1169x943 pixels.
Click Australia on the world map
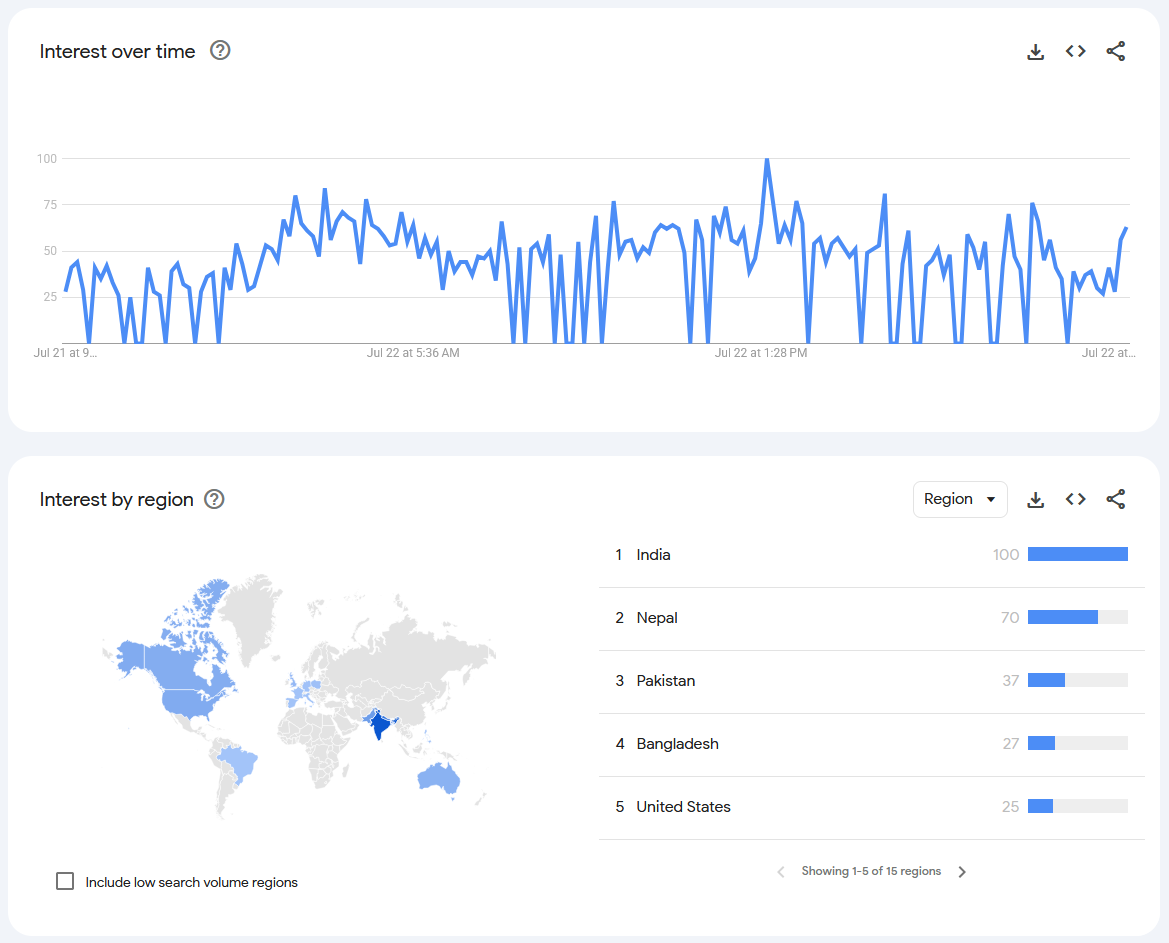pyautogui.click(x=439, y=778)
